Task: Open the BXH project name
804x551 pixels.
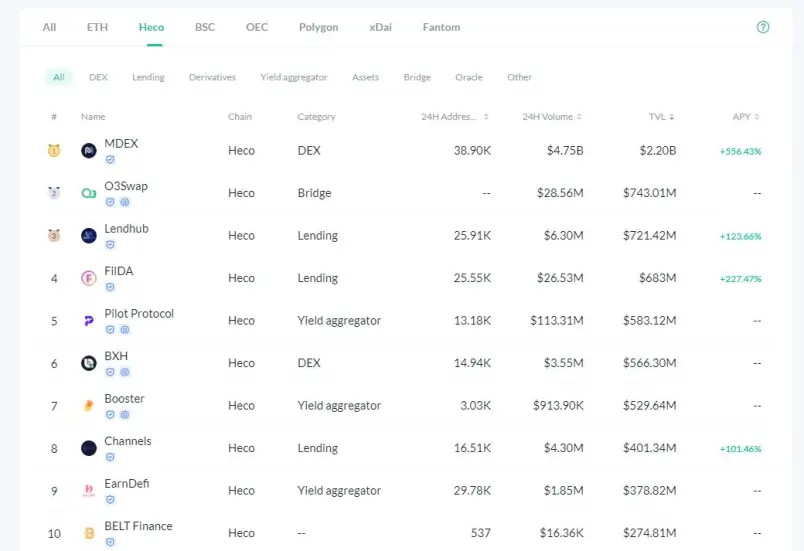Action: (116, 356)
